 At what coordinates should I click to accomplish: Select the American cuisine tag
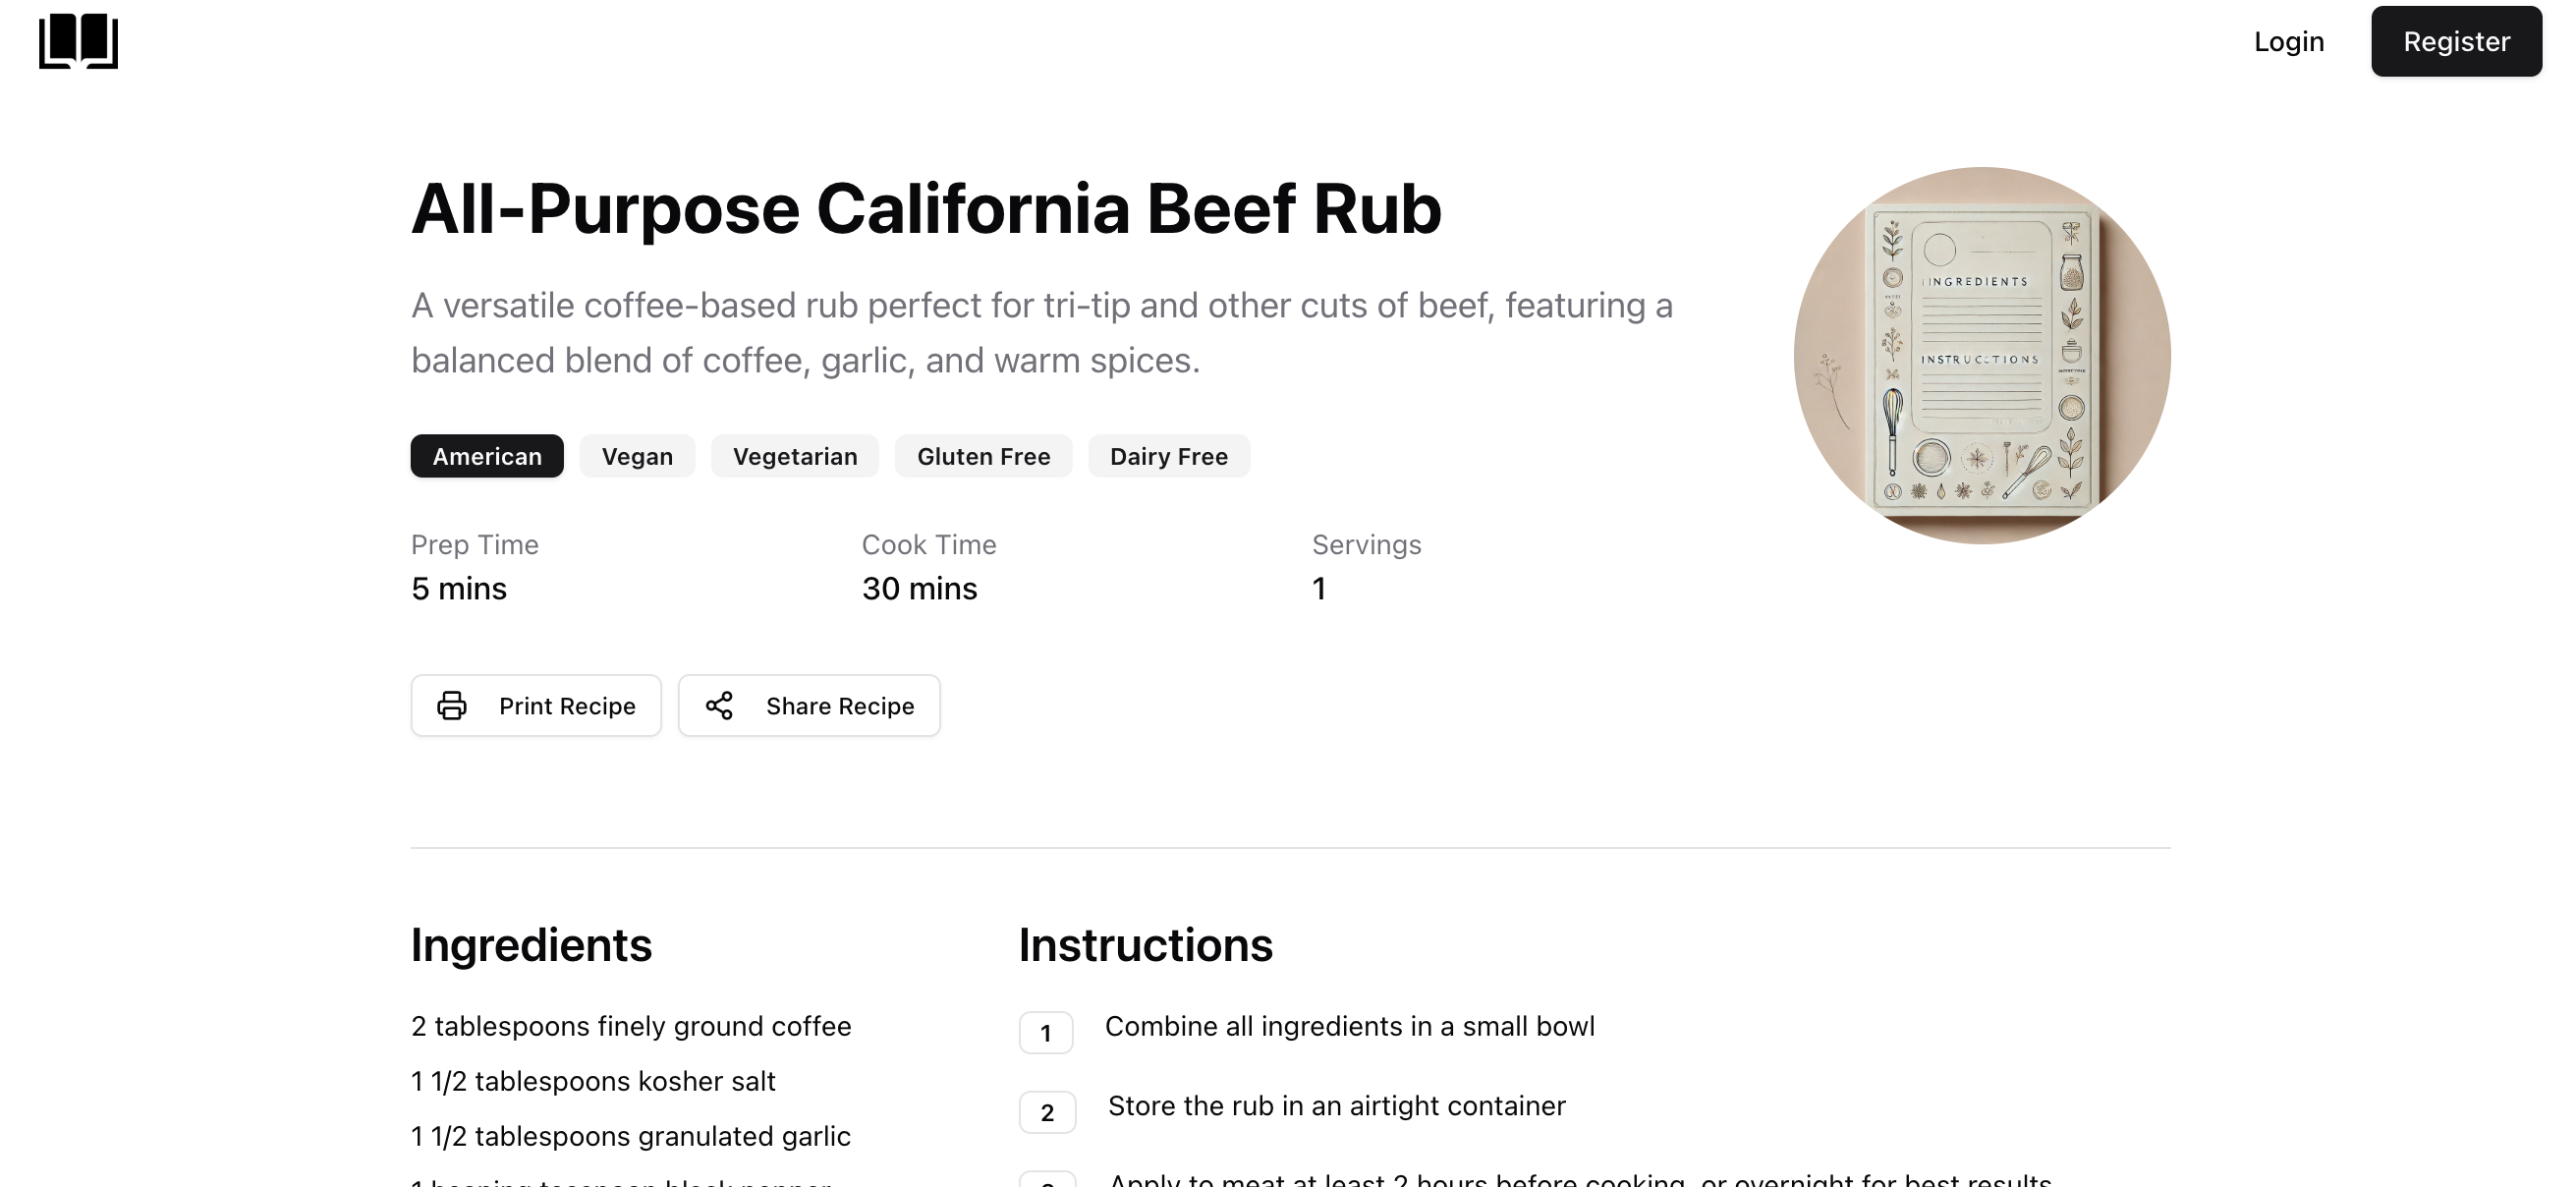[x=486, y=456]
